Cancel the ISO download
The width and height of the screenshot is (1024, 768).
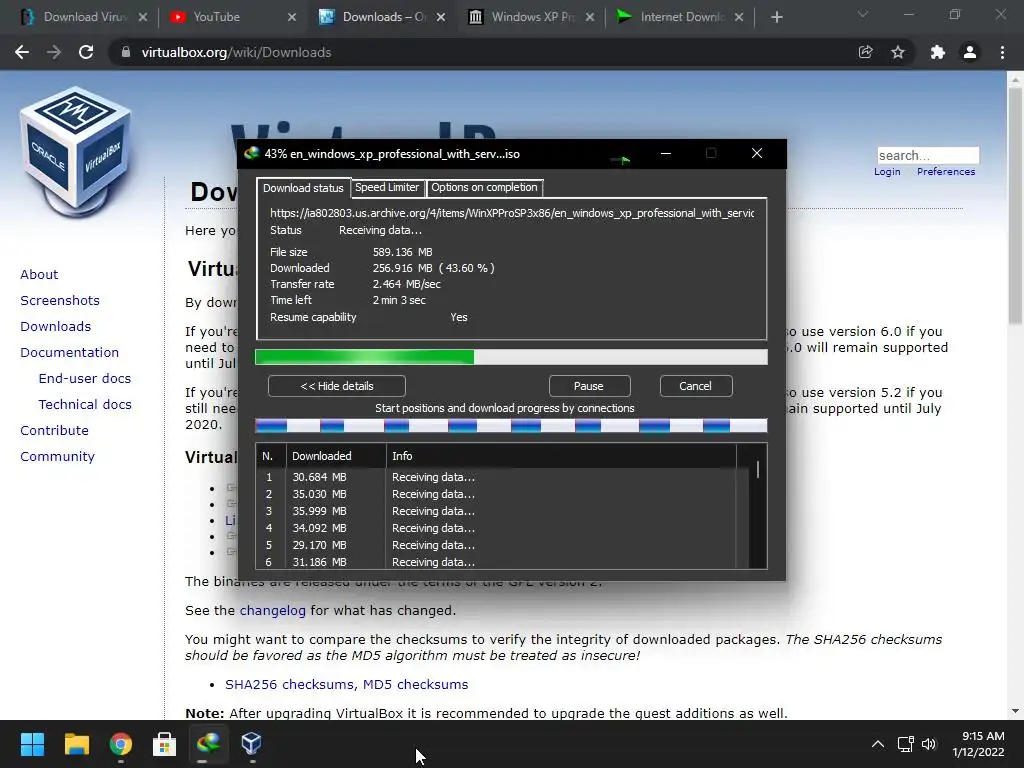pyautogui.click(x=696, y=386)
